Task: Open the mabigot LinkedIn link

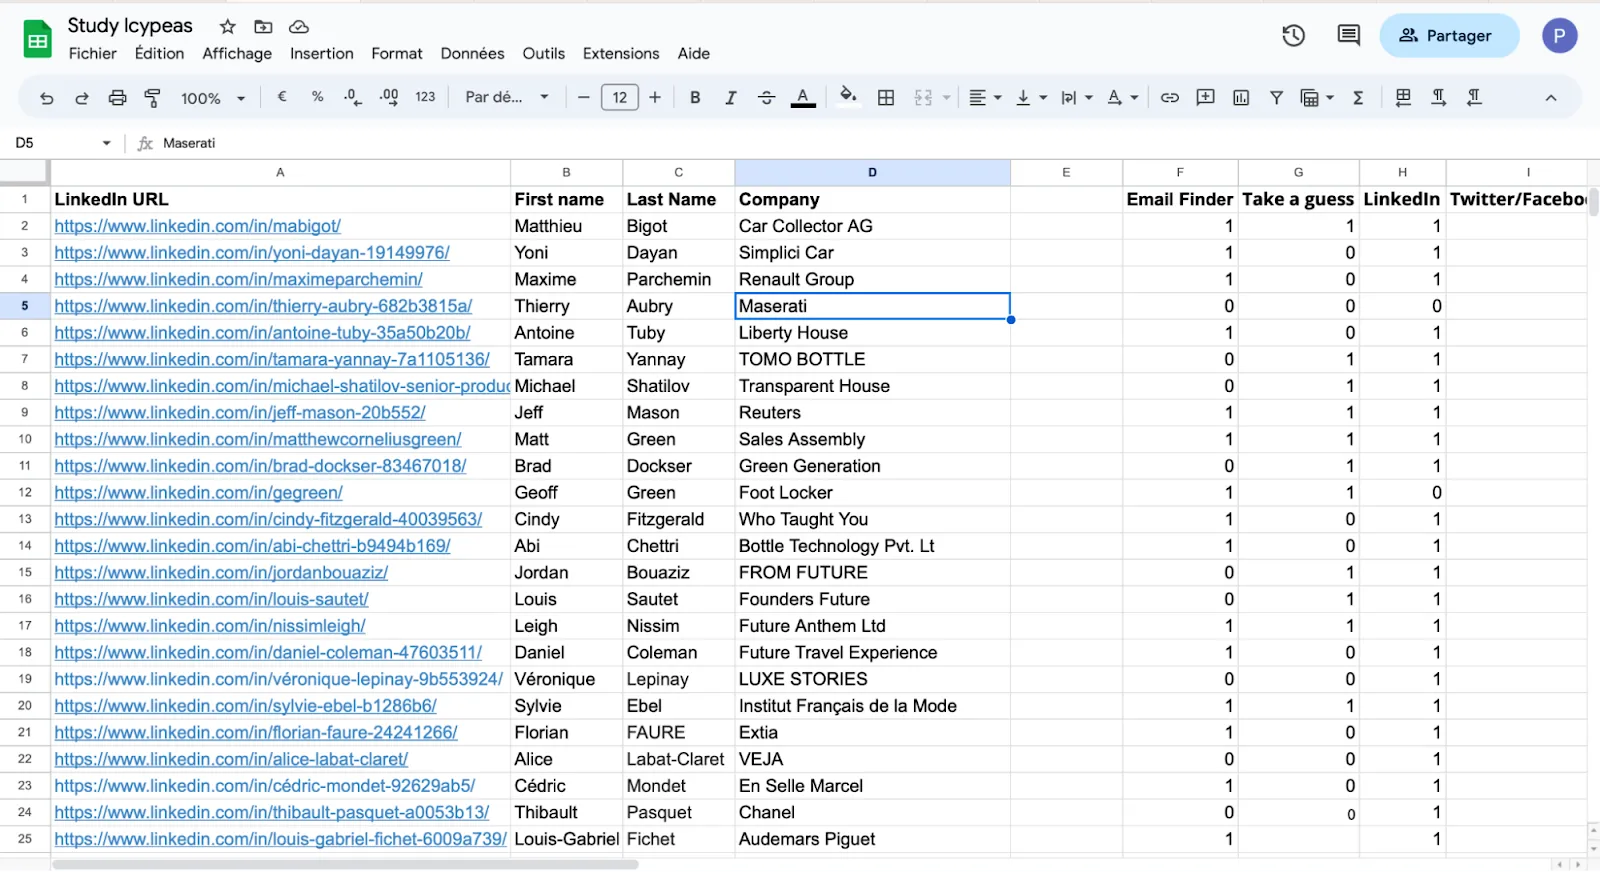Action: pos(197,227)
